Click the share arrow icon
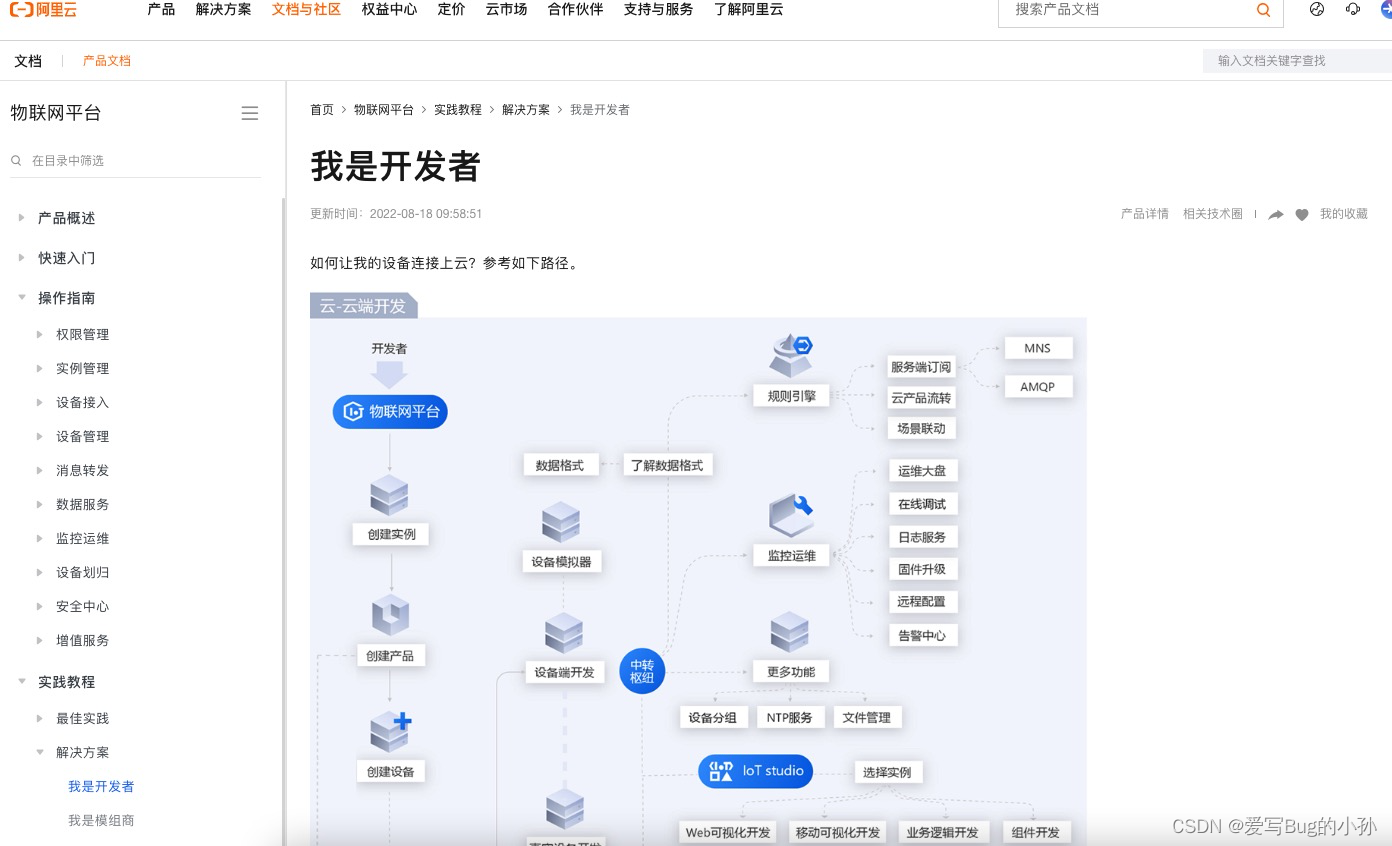Viewport: 1392px width, 846px height. (1276, 215)
